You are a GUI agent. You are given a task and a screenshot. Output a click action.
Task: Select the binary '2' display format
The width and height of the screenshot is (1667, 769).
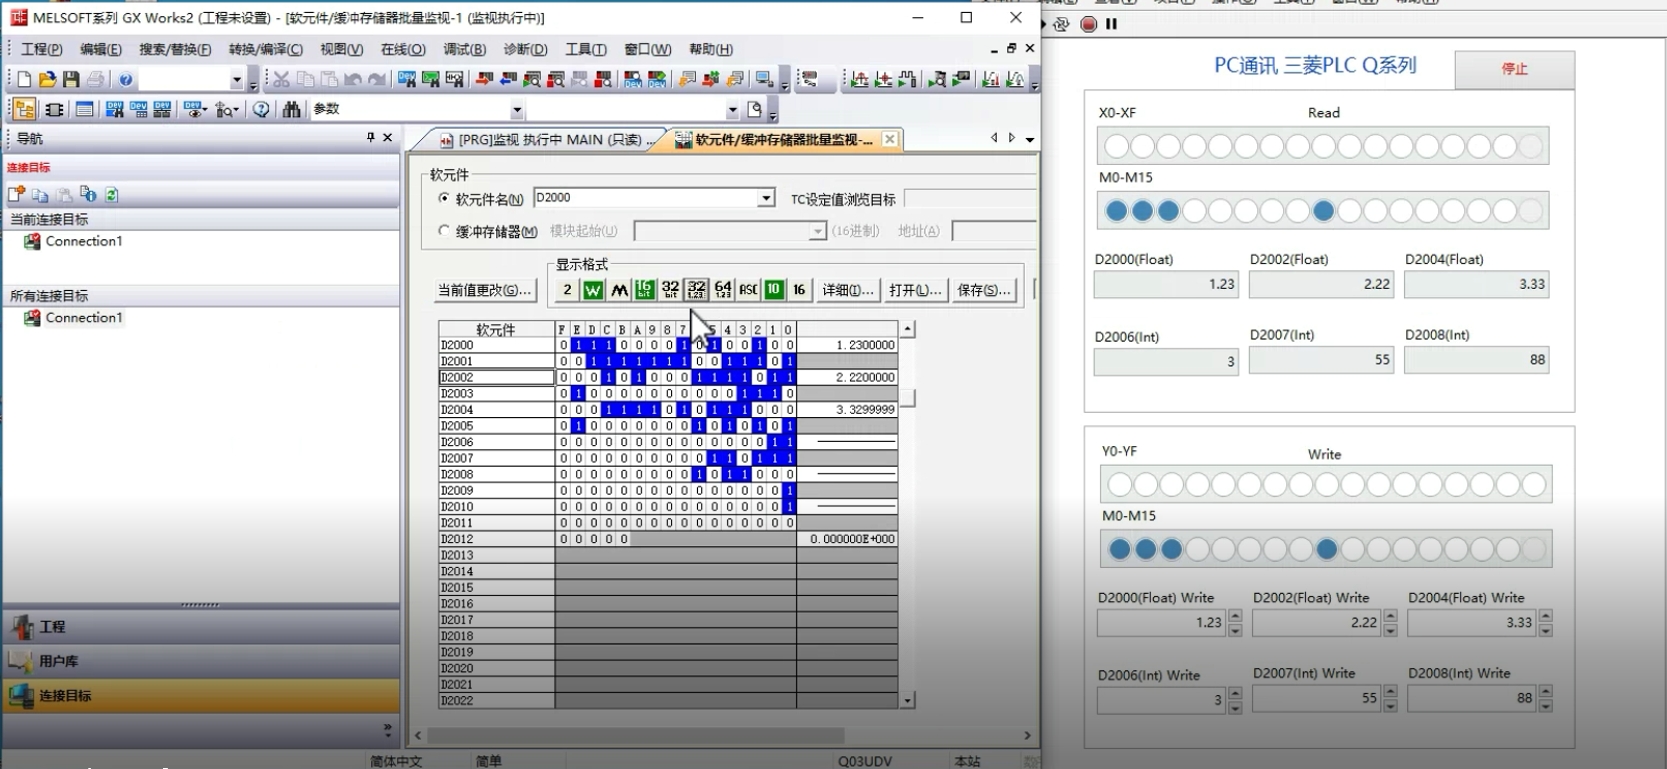567,290
